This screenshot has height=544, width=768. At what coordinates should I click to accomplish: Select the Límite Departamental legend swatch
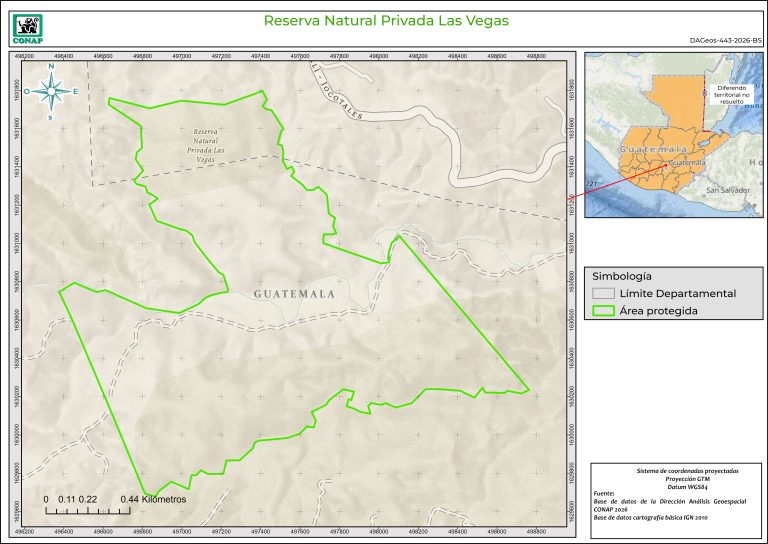pos(602,293)
